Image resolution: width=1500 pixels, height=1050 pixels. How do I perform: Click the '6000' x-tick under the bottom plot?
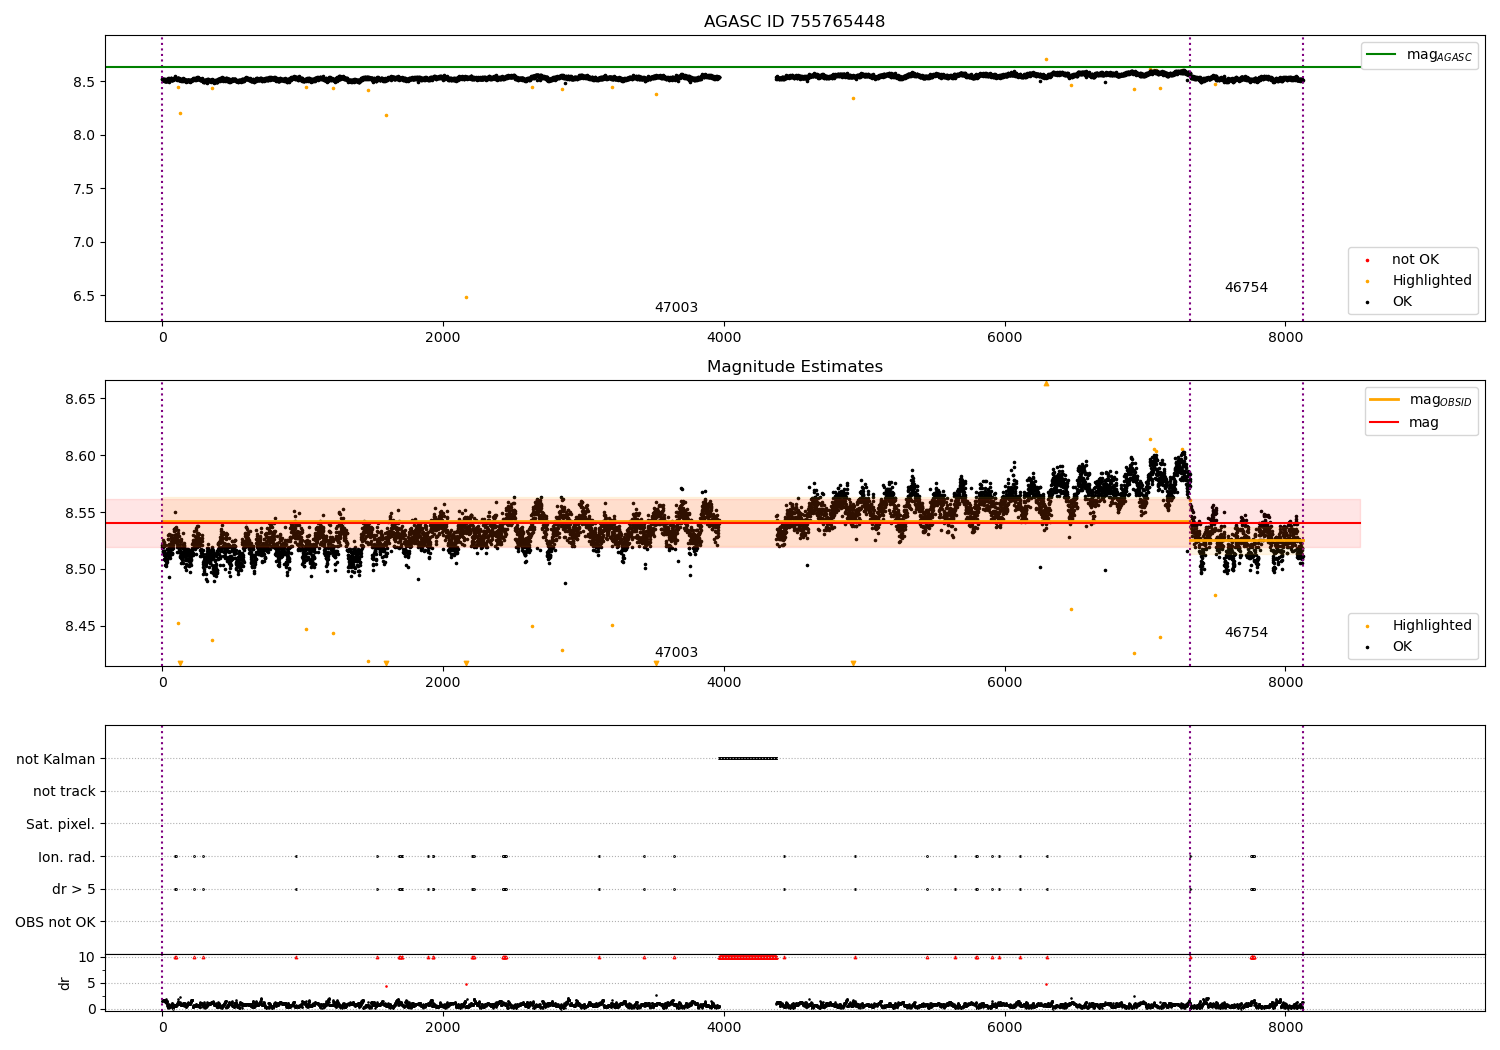[x=1005, y=1028]
